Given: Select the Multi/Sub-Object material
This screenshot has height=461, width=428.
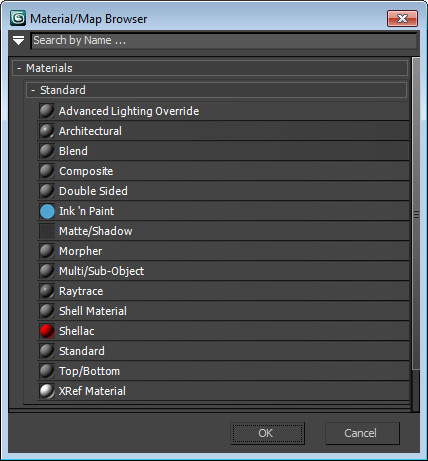Looking at the screenshot, I should tap(223, 271).
